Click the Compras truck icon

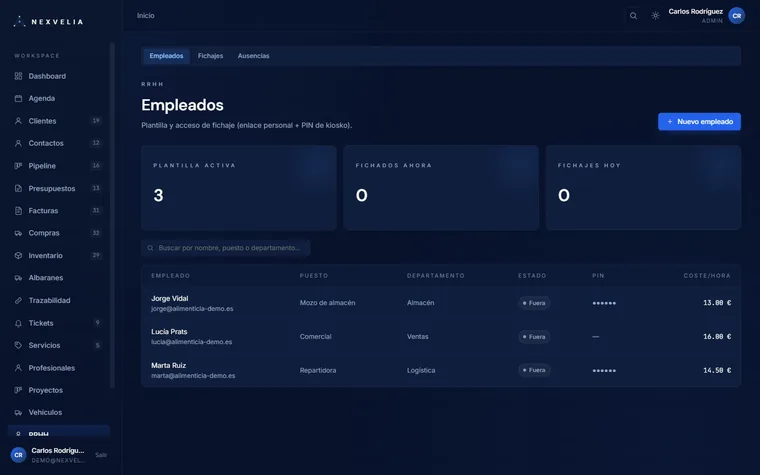click(18, 233)
